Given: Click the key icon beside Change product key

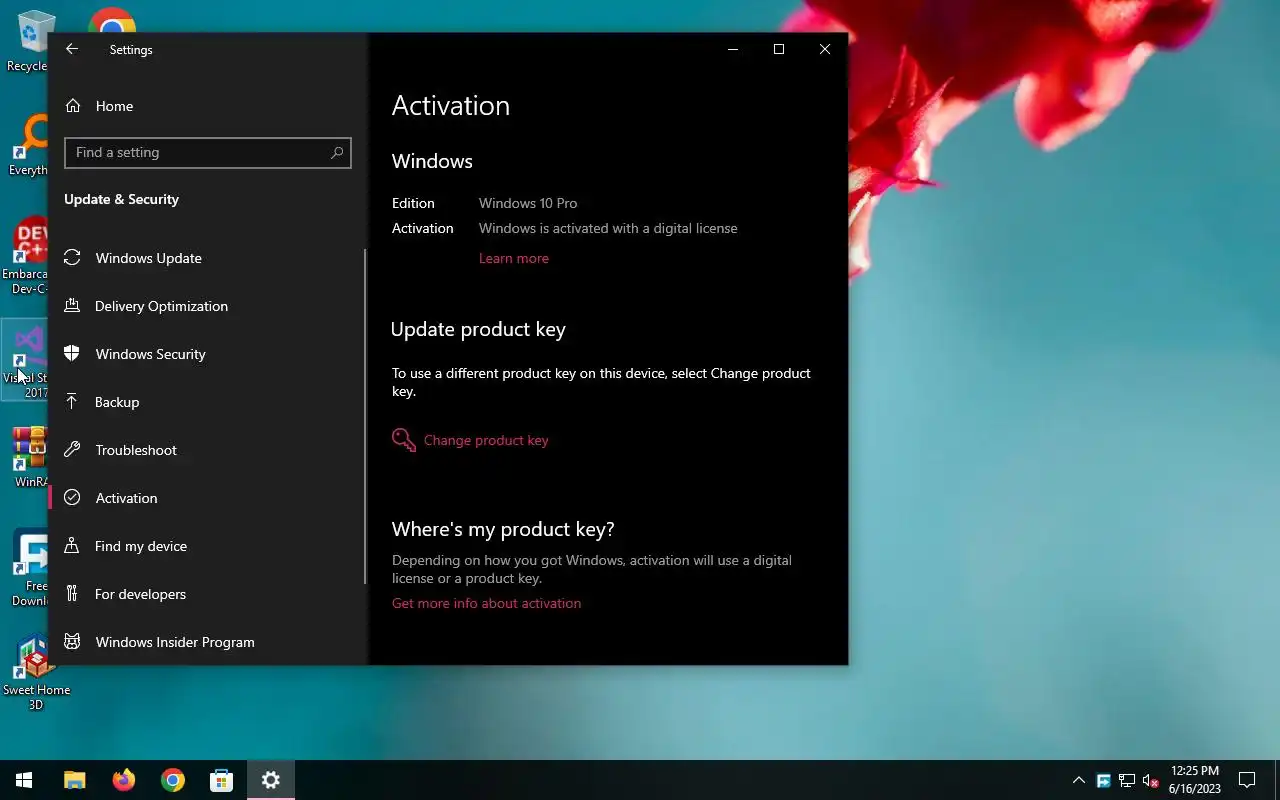Looking at the screenshot, I should [404, 440].
